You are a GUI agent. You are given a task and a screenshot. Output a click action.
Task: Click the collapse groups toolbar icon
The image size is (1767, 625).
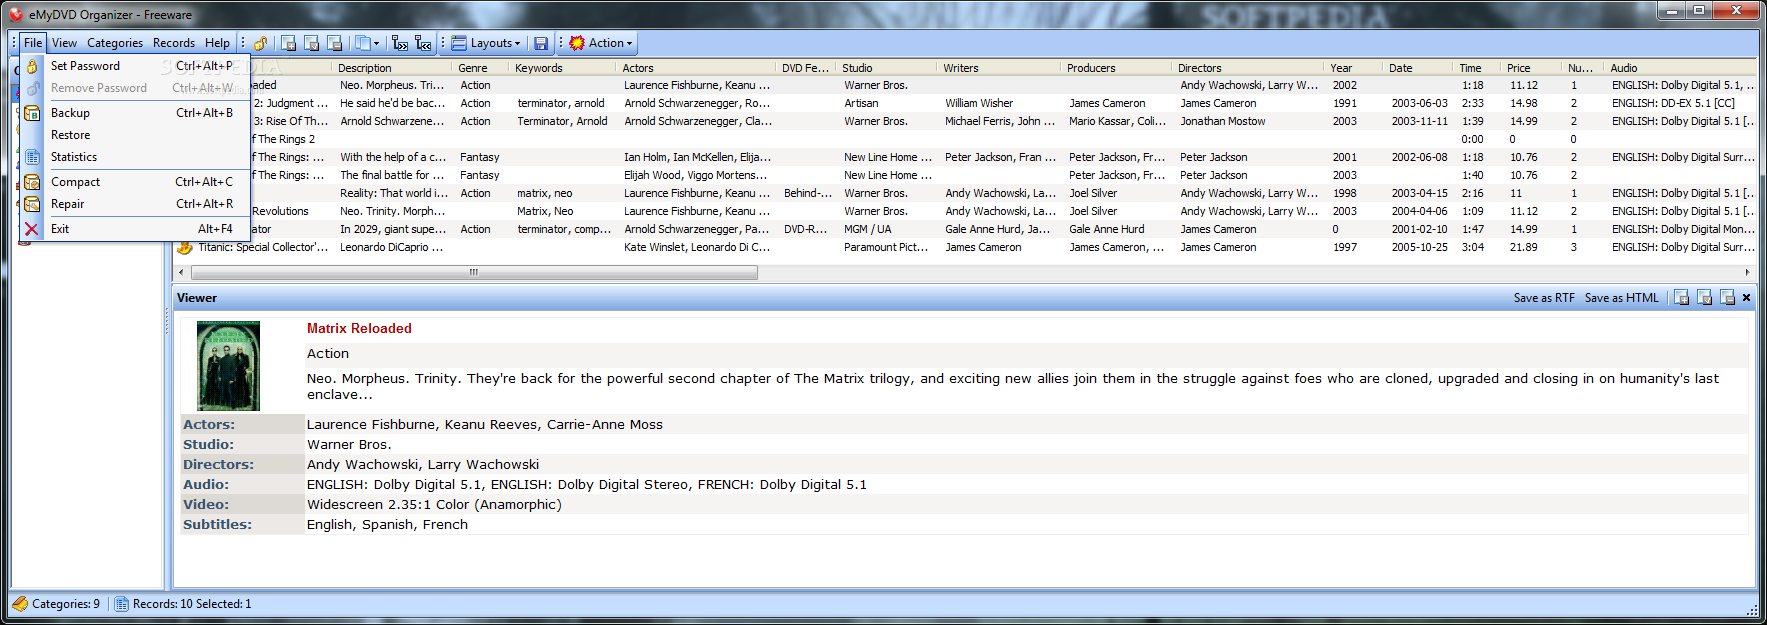tap(423, 43)
